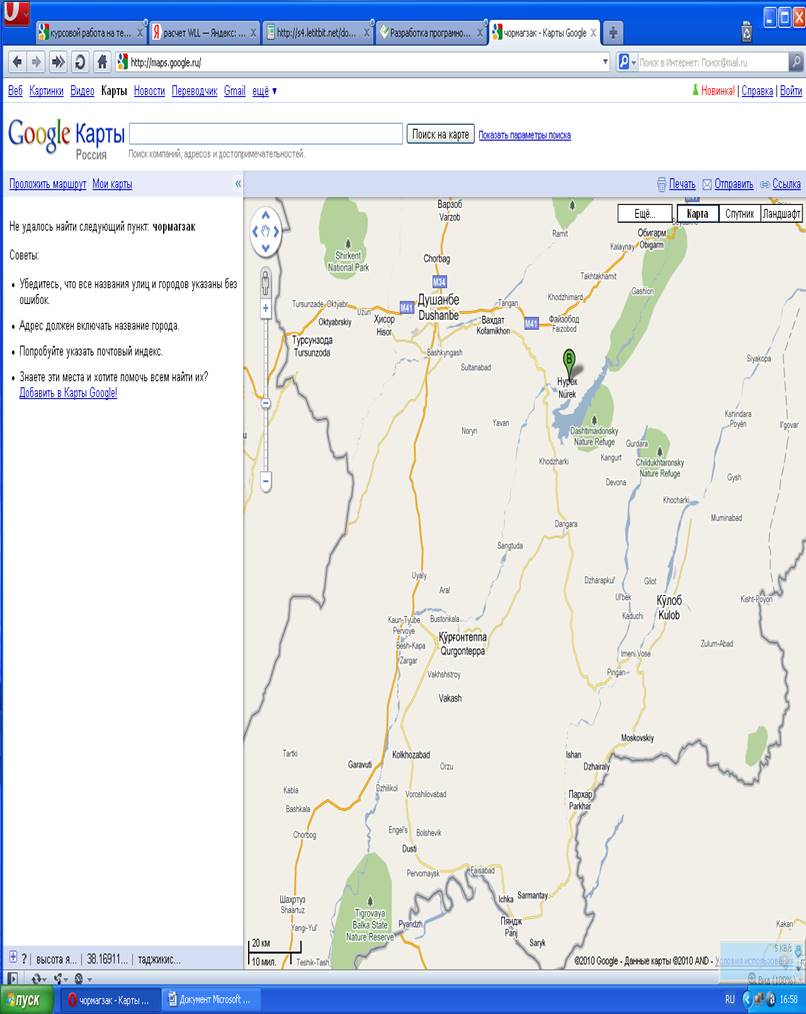Expand the ещё menu in Google top bar
The height and width of the screenshot is (1014, 806).
264,91
